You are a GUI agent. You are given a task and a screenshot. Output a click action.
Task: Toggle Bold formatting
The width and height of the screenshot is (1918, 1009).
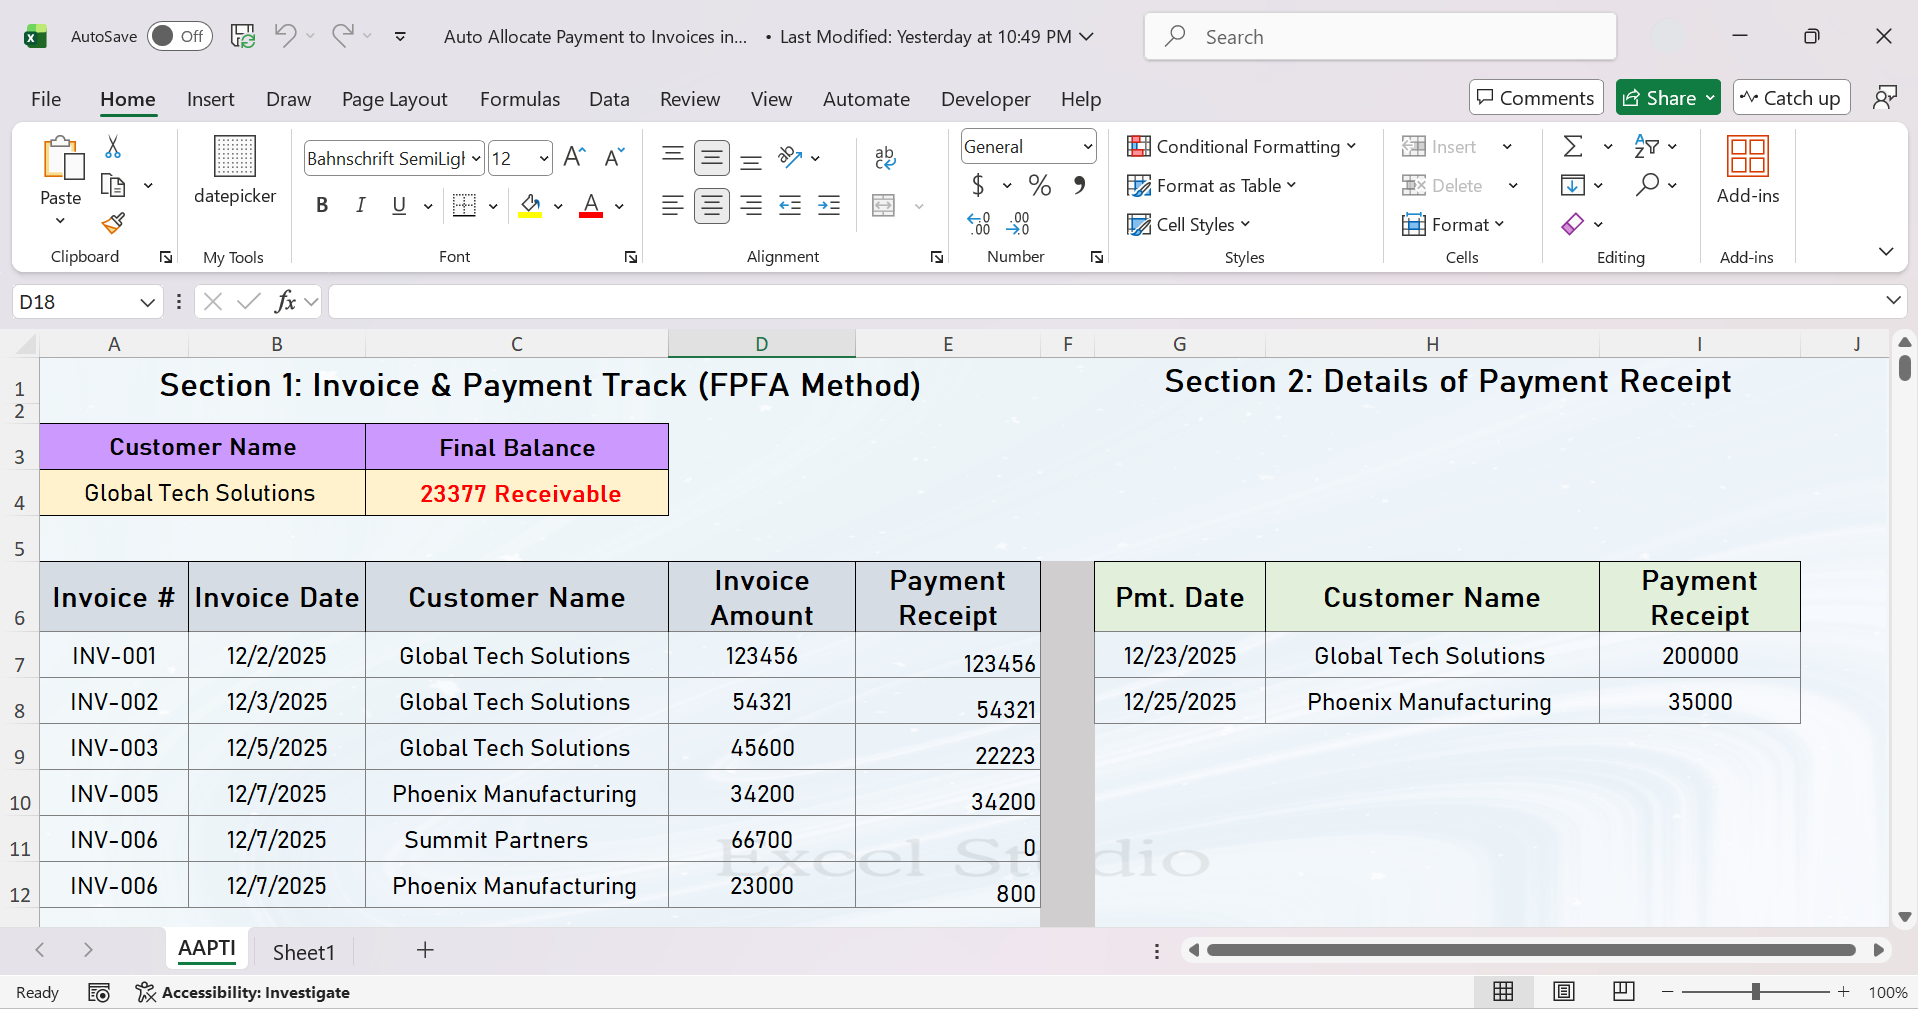322,205
